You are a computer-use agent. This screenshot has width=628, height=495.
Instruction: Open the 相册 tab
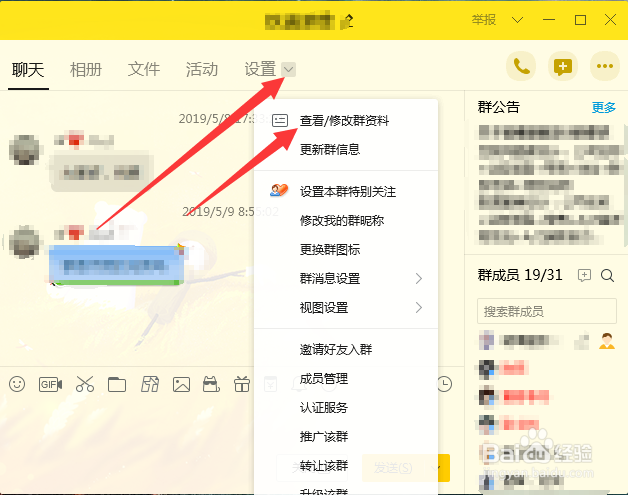tap(86, 70)
